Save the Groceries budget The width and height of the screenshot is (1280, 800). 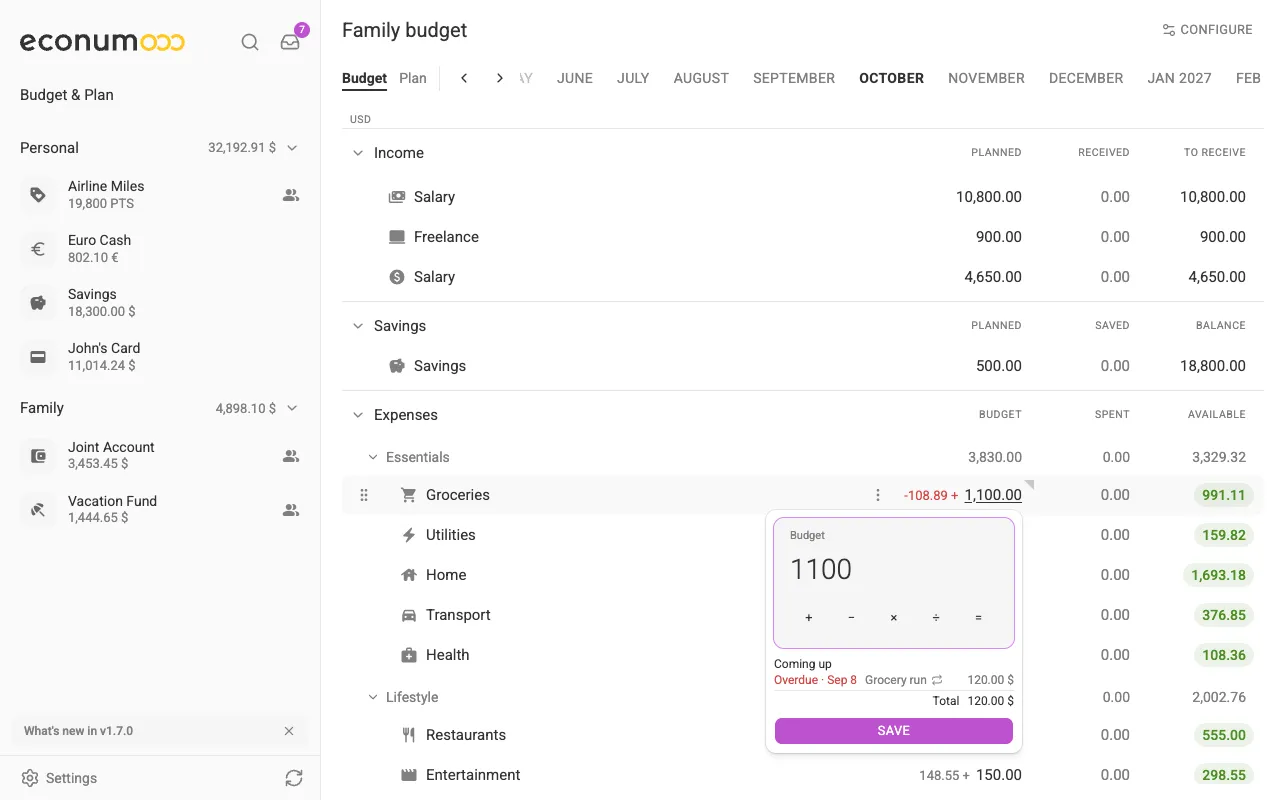[x=894, y=731]
